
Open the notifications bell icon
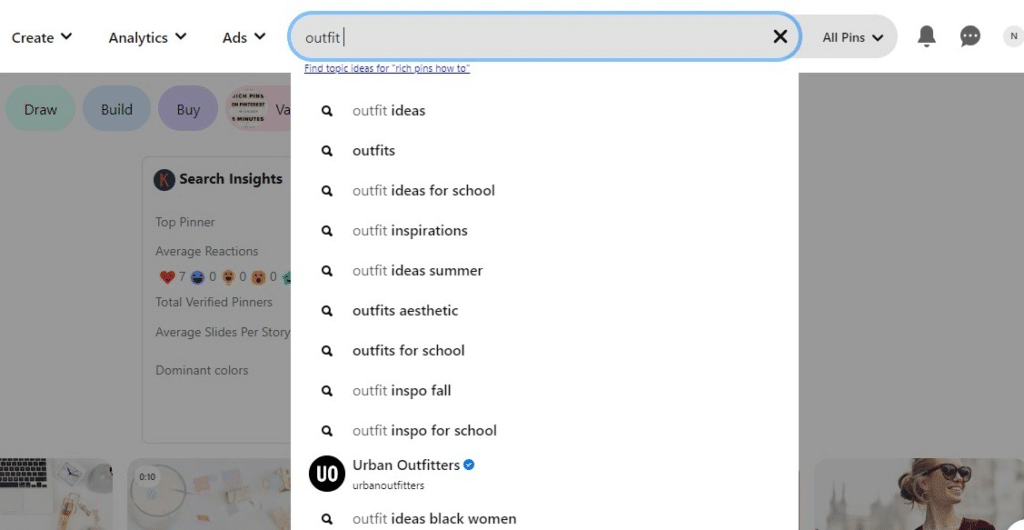926,37
